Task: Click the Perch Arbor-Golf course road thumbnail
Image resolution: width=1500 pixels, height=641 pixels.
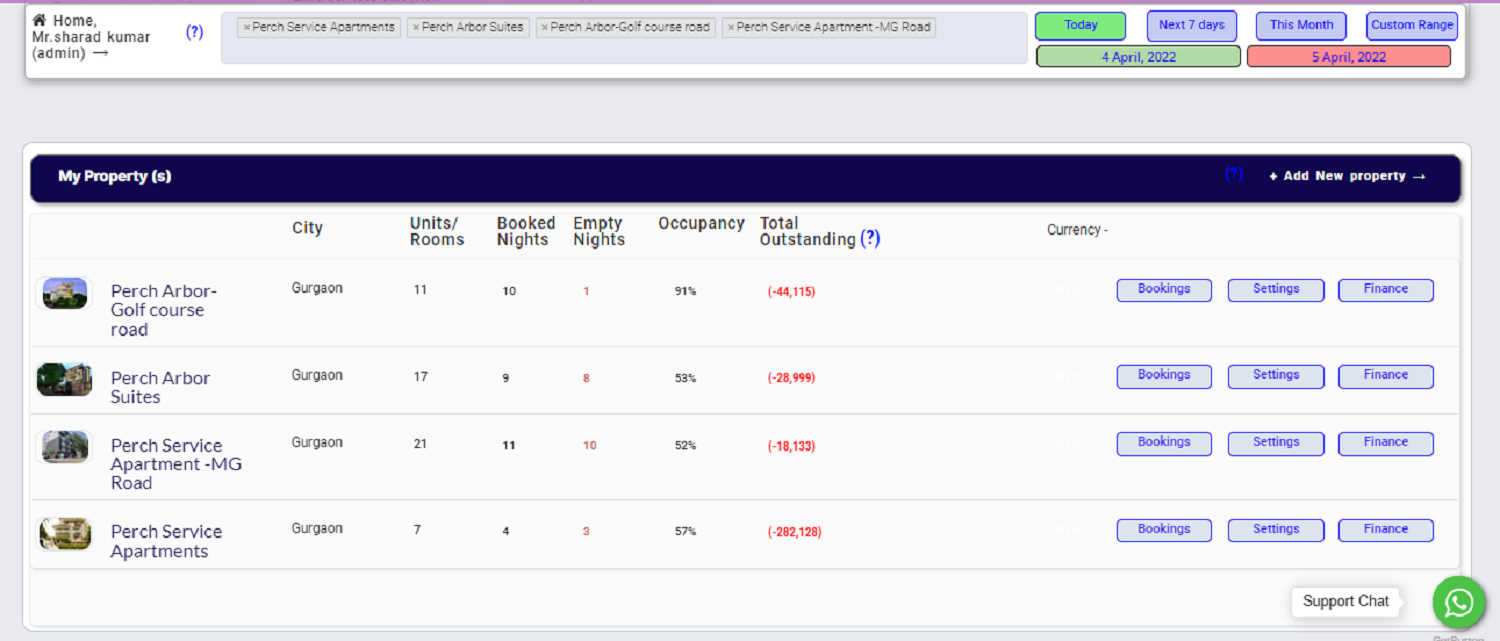Action: point(65,293)
